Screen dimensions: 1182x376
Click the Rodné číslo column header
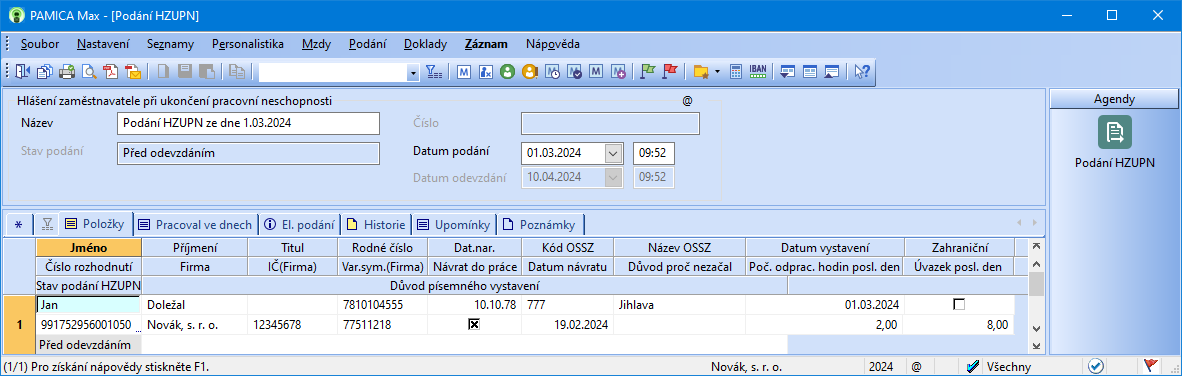(x=382, y=247)
